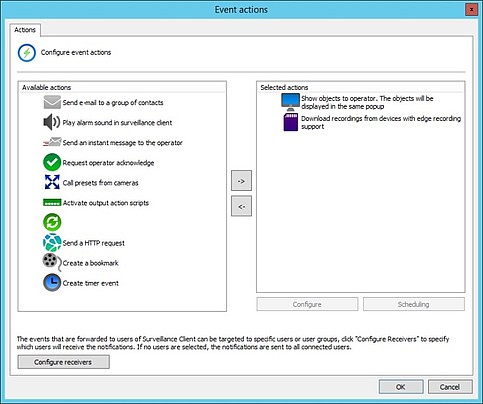483x404 pixels.
Task: Click the blue clock timer event icon
Action: (x=52, y=283)
